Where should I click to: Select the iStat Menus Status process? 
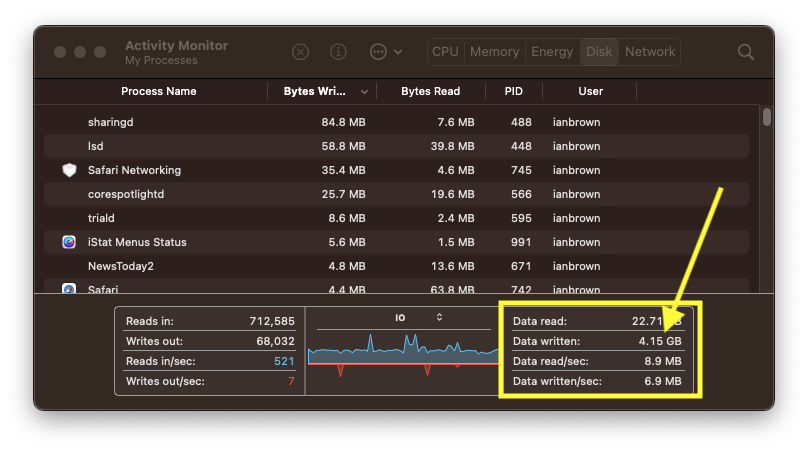[x=396, y=242]
